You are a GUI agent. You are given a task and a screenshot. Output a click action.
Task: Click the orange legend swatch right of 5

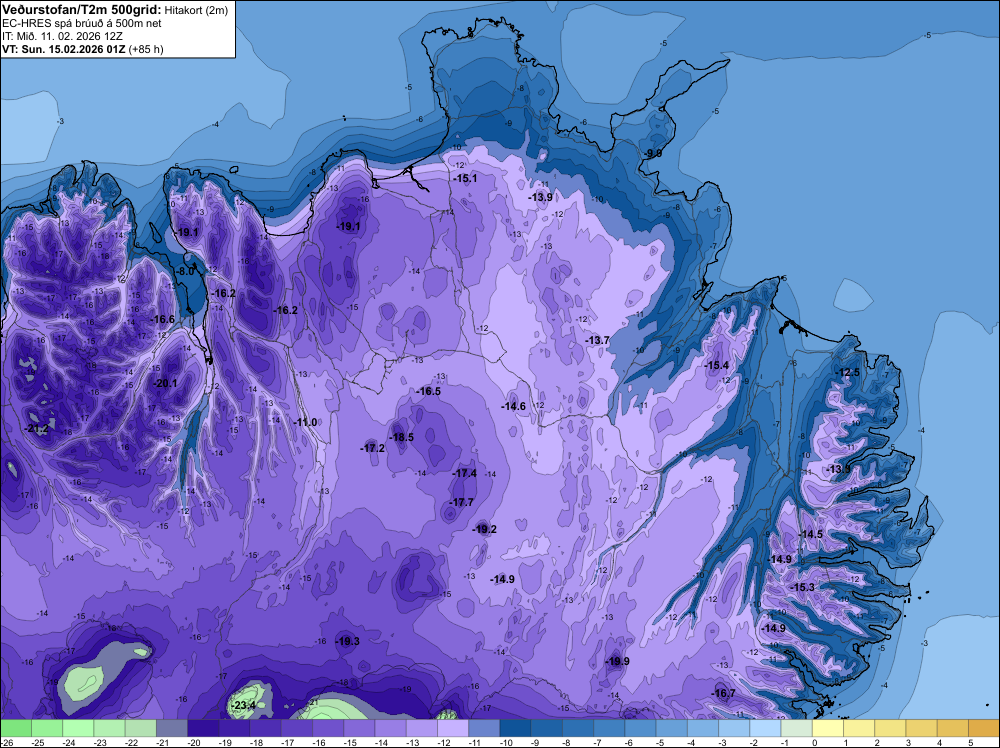click(x=984, y=729)
